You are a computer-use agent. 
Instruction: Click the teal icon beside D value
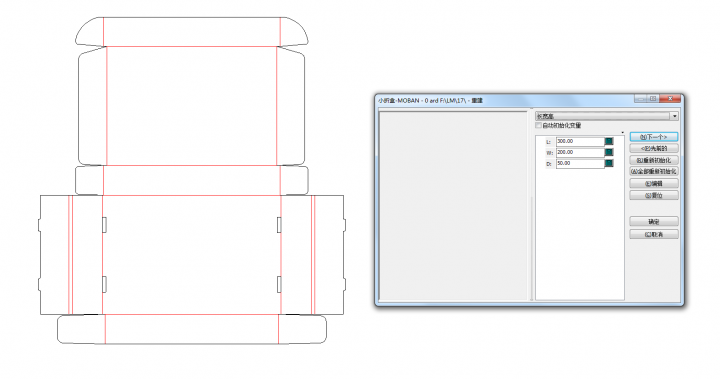click(609, 163)
